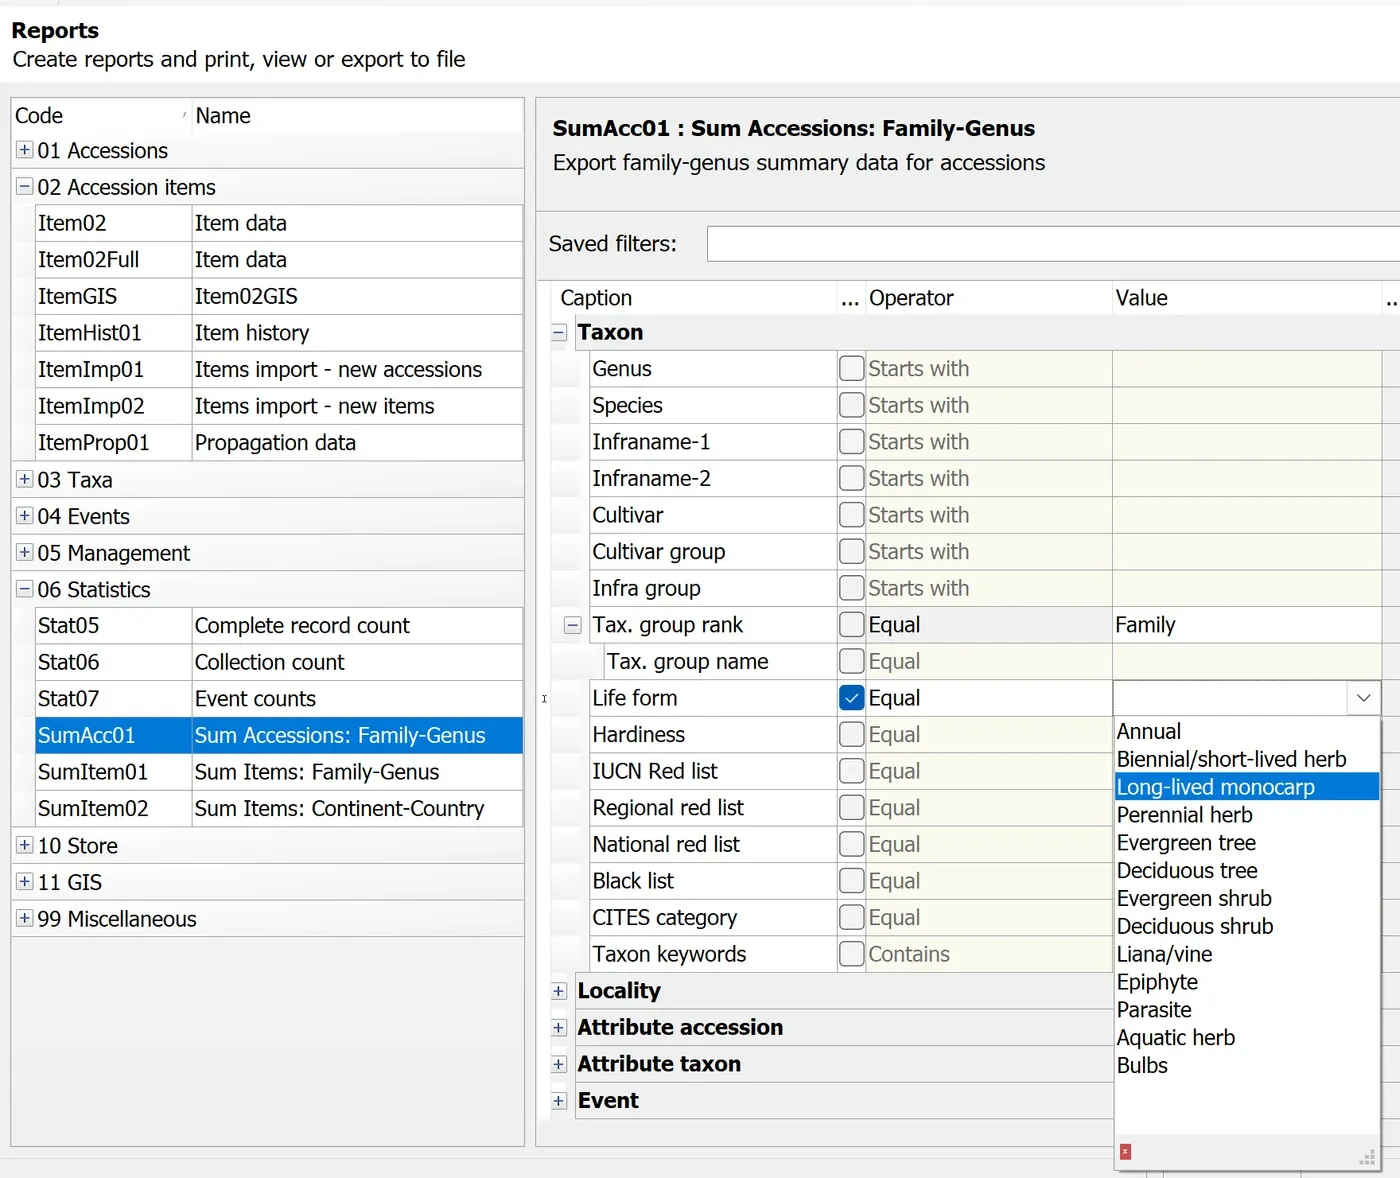
Task: Click the small red icon below dropdown list
Action: (1125, 1152)
